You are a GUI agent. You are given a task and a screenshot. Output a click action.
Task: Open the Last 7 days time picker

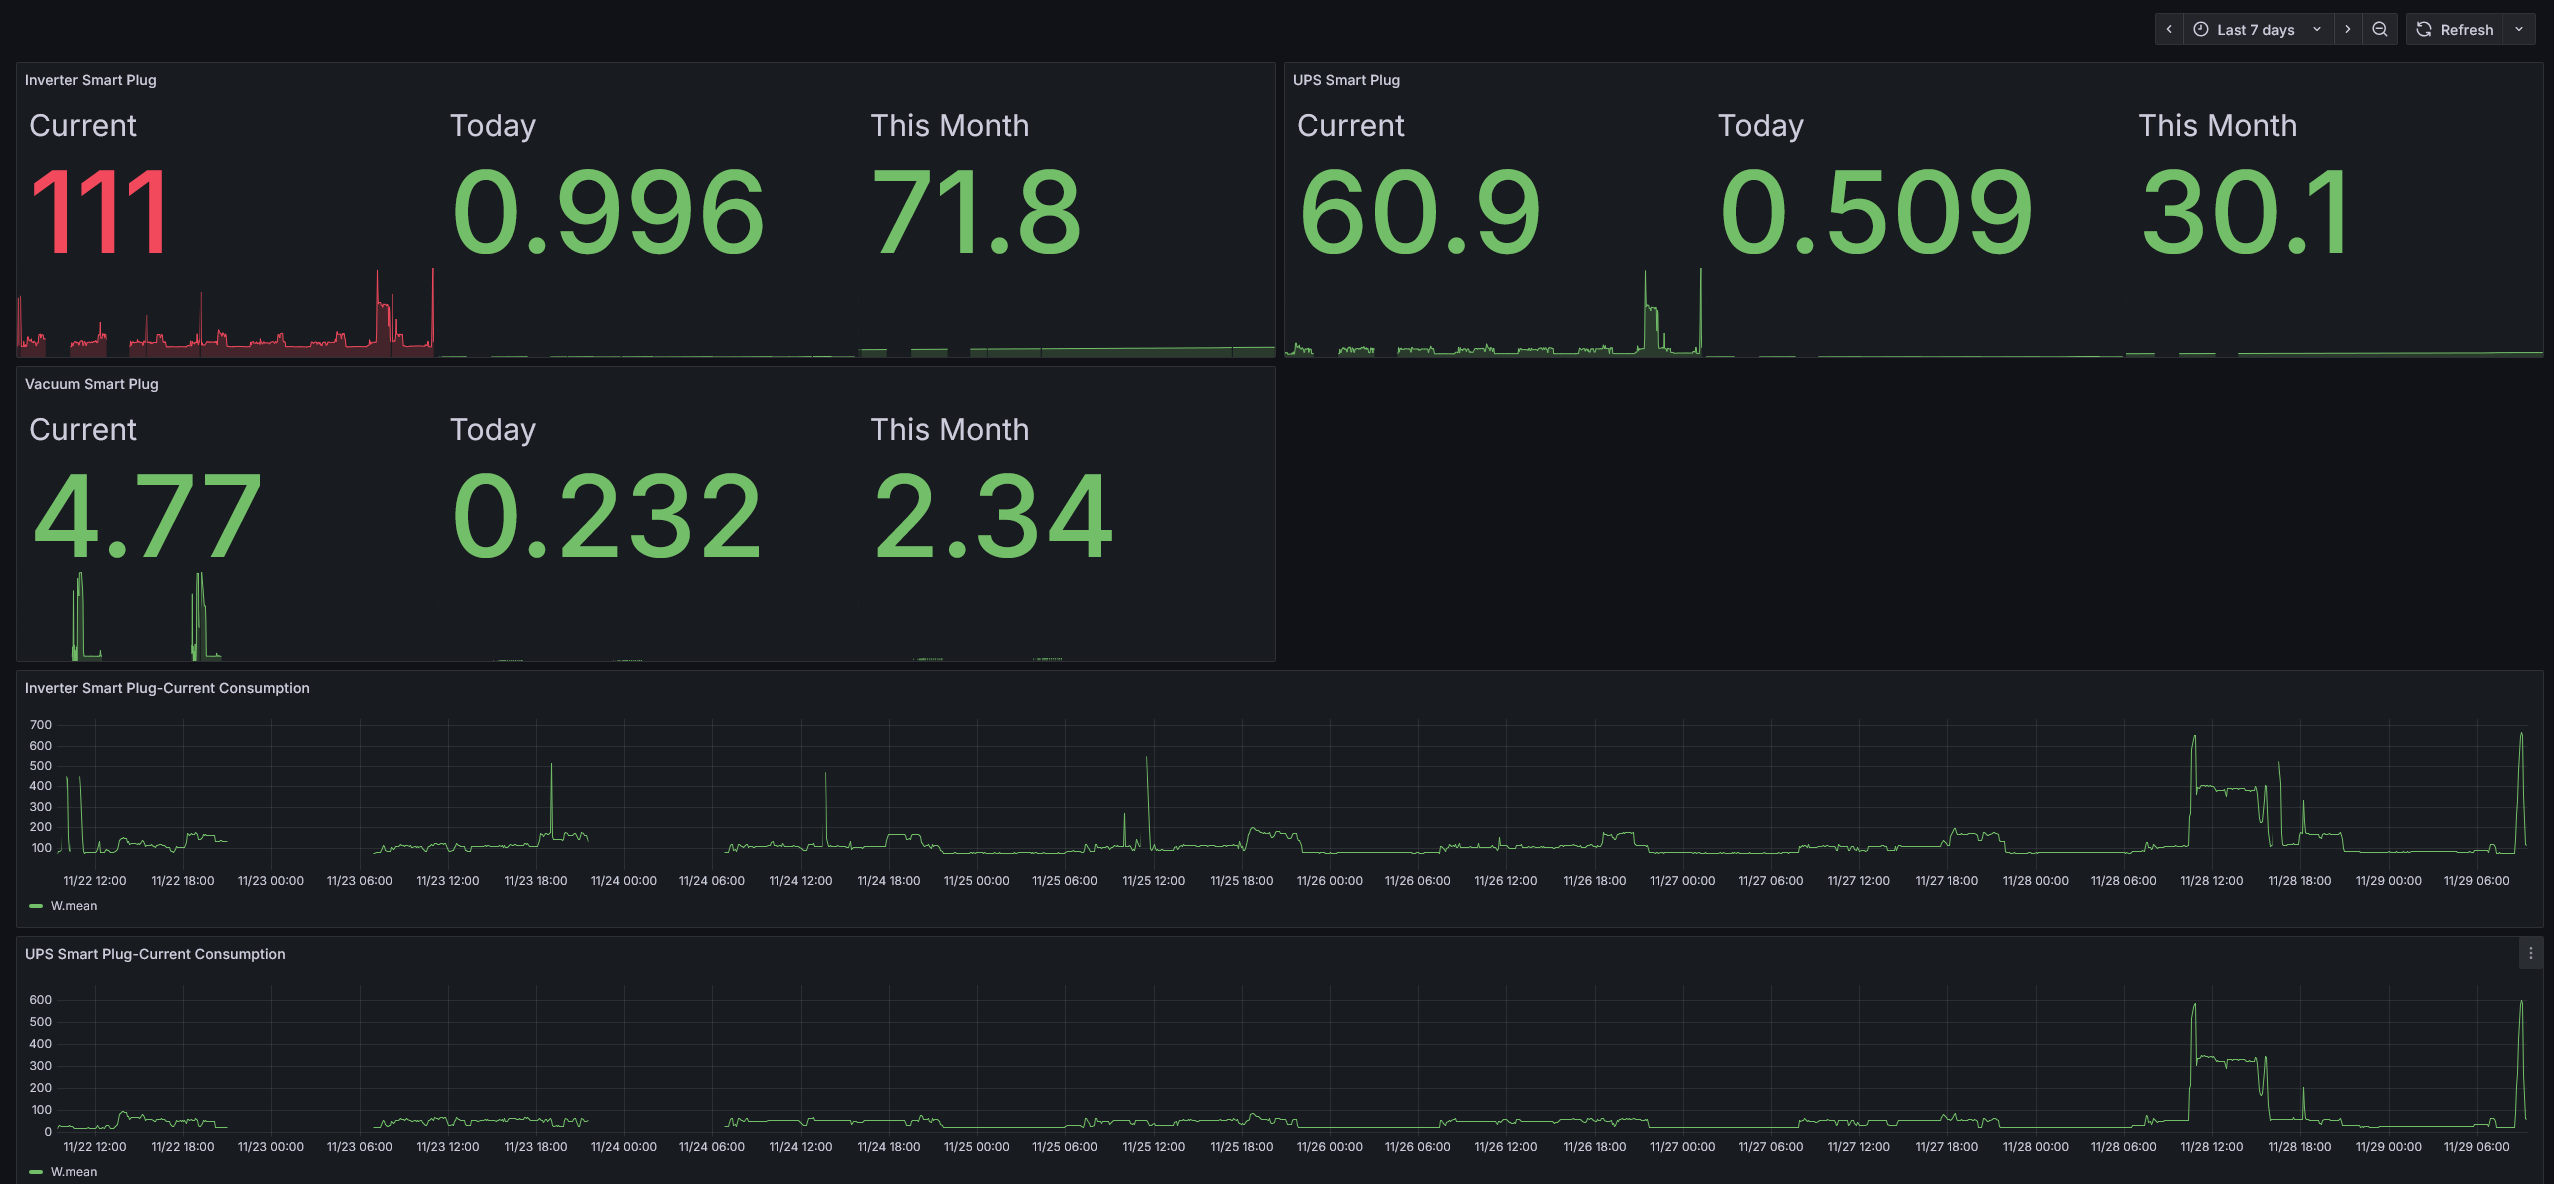point(2256,30)
